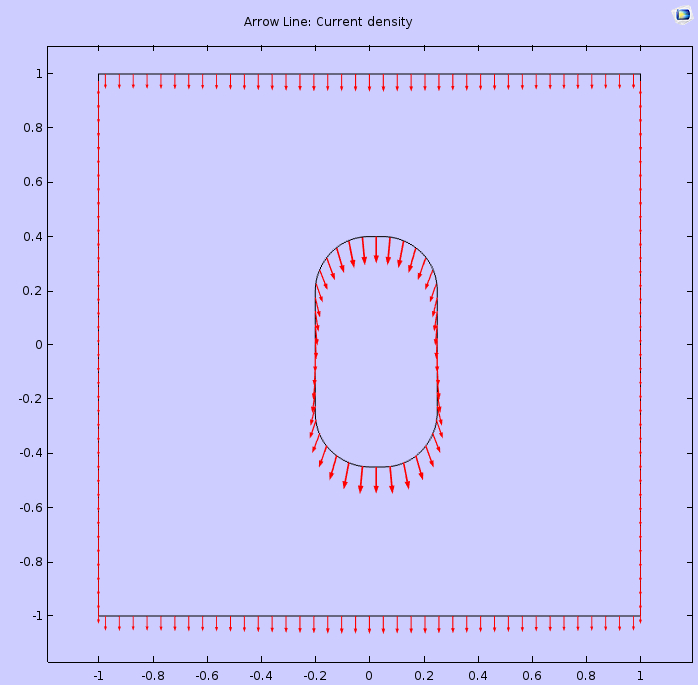The width and height of the screenshot is (698, 685).
Task: Click the COMSOL logo icon in the corner
Action: point(682,14)
